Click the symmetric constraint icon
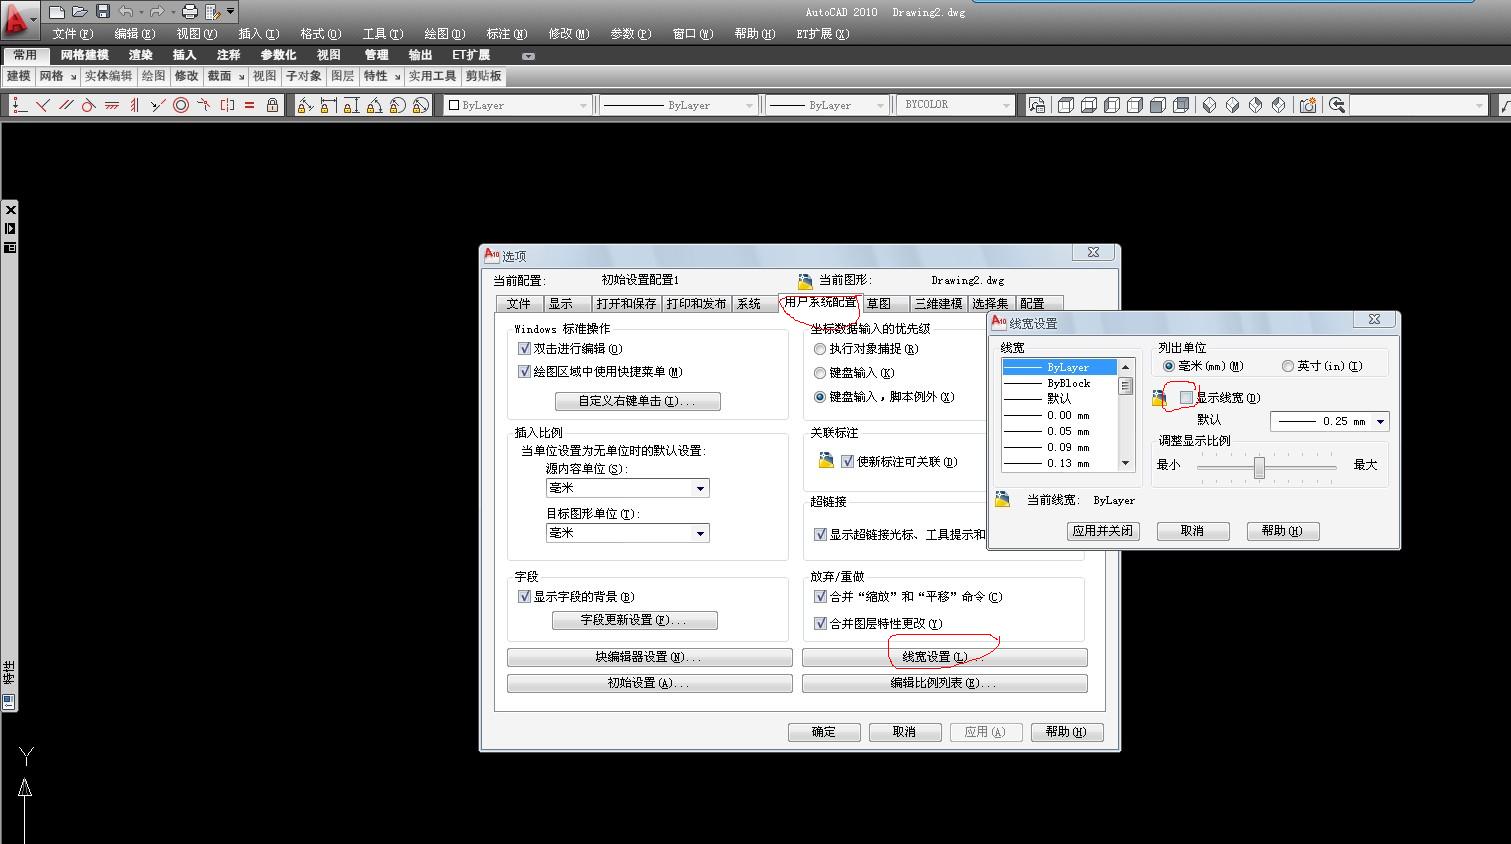The width and height of the screenshot is (1511, 844). click(x=227, y=105)
